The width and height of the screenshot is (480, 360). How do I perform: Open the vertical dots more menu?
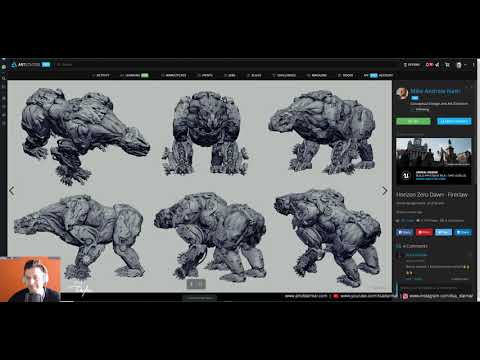point(473,65)
